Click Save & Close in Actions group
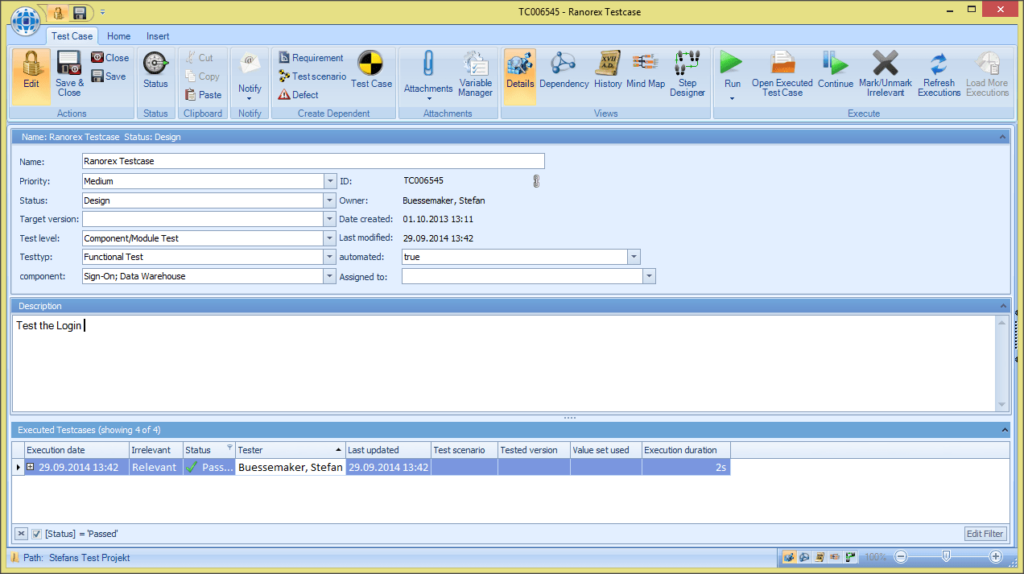This screenshot has height=574, width=1024. point(69,74)
